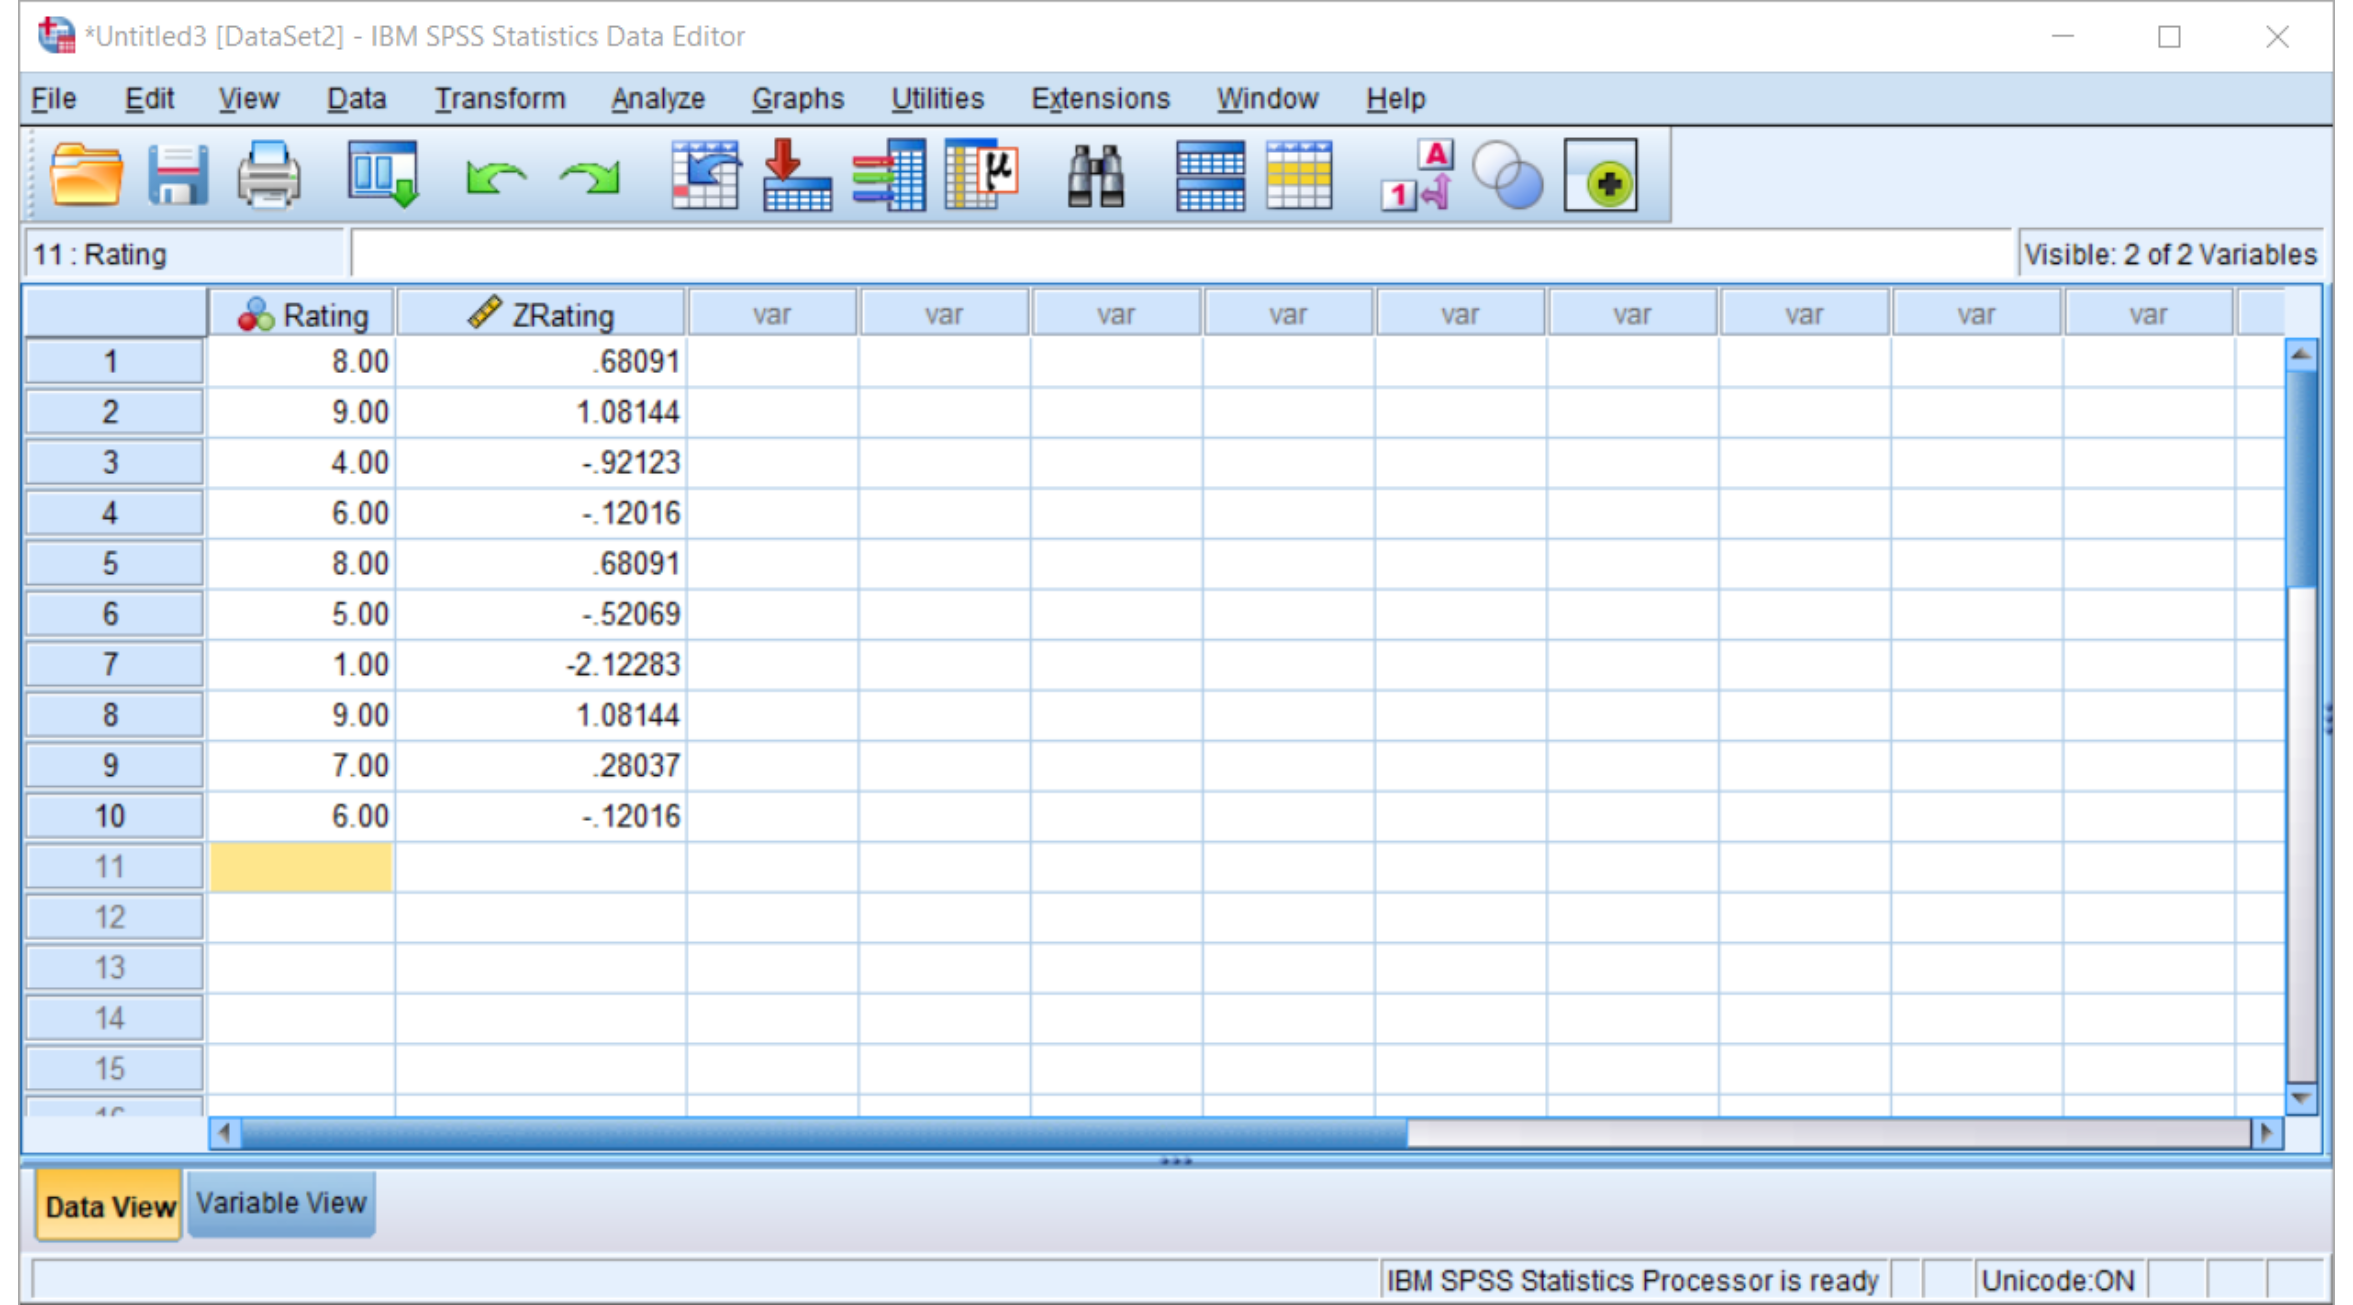2353x1305 pixels.
Task: Click Recall recently used dialogs icon
Action: click(x=383, y=176)
